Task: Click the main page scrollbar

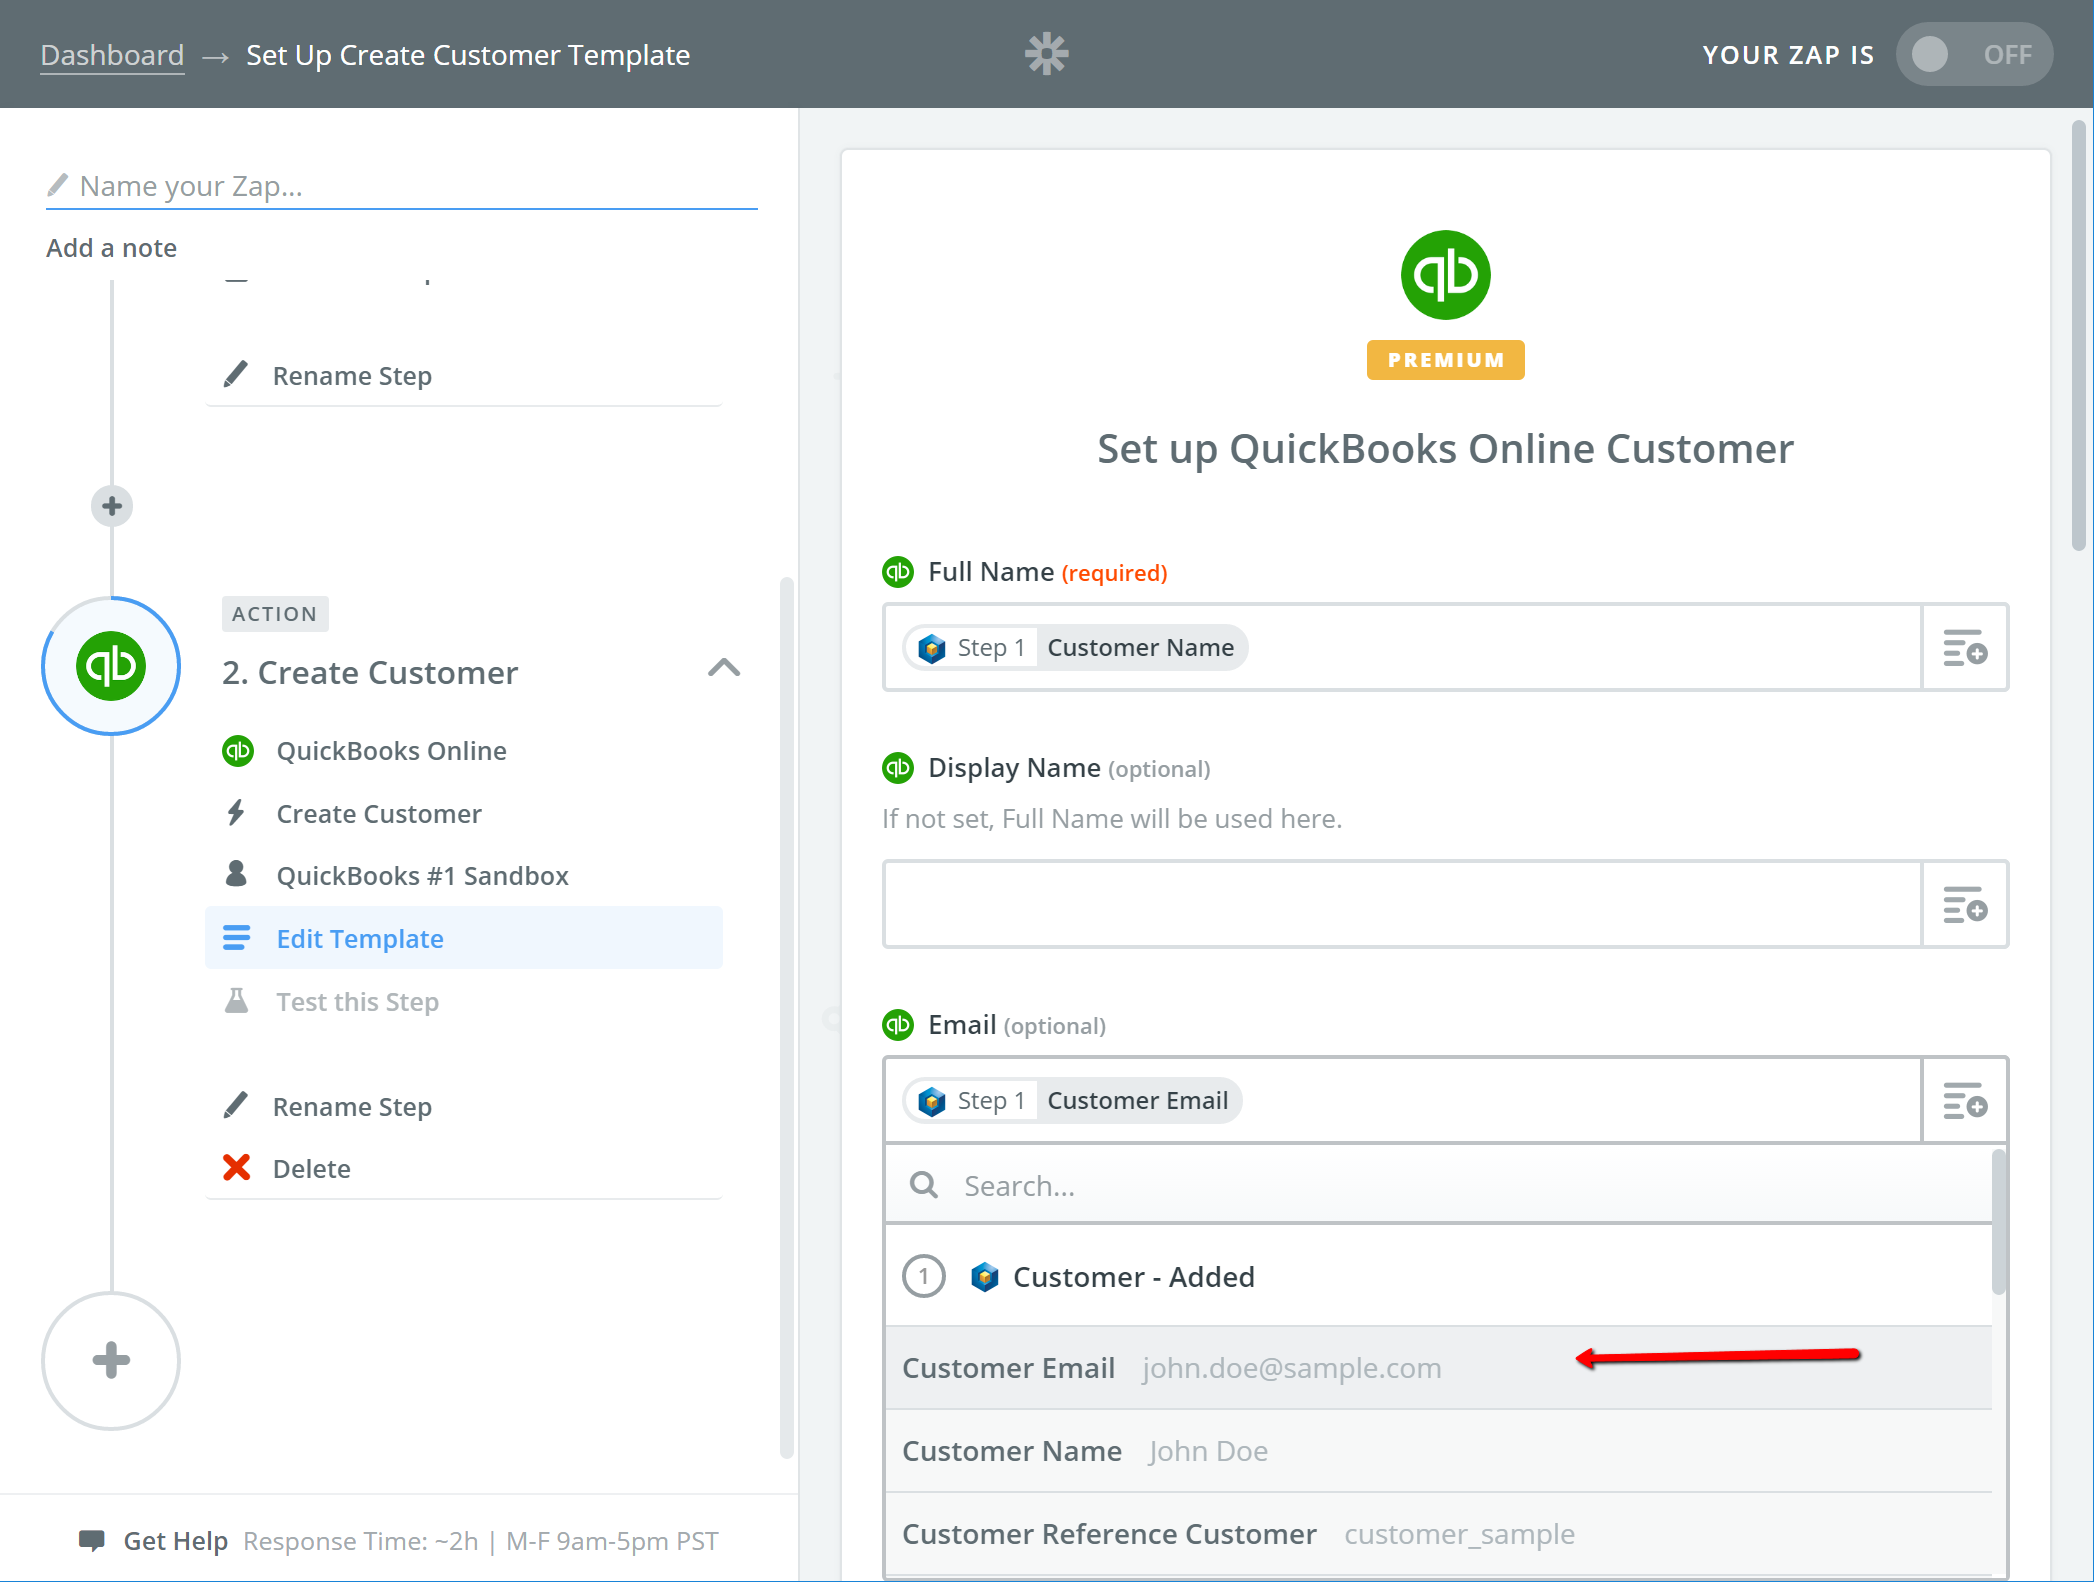Action: (x=2079, y=335)
